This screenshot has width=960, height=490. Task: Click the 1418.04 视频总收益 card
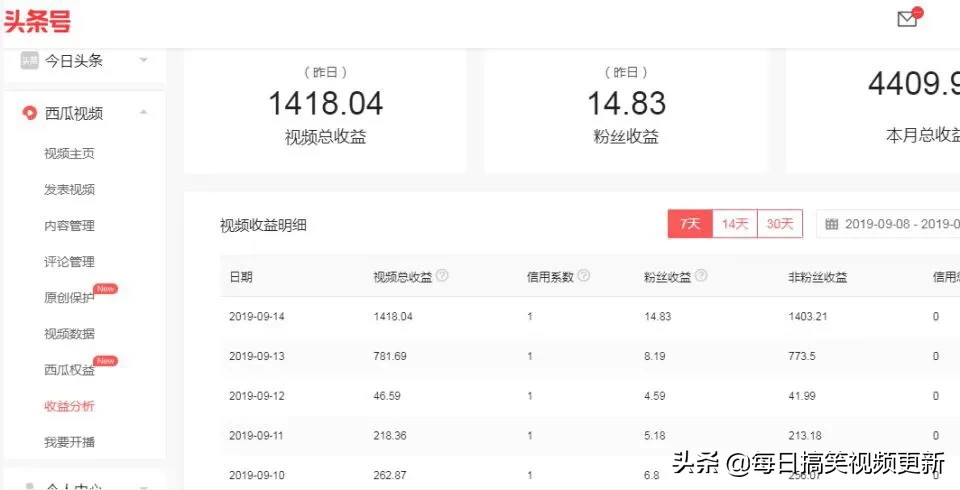pos(325,110)
